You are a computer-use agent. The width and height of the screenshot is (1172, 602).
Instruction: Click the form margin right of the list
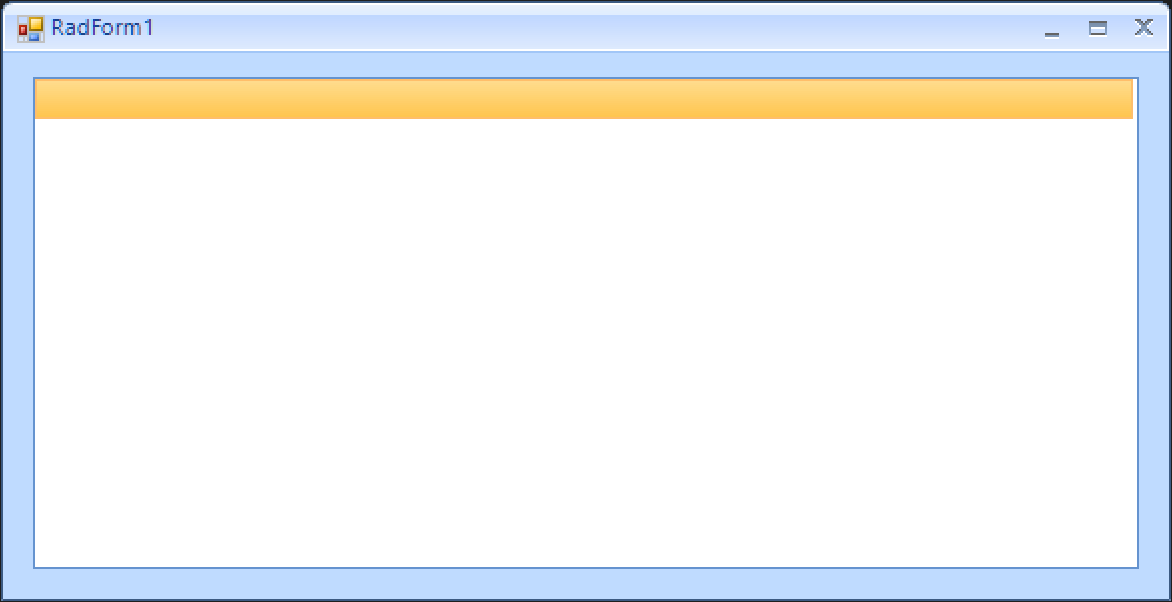click(x=1153, y=323)
